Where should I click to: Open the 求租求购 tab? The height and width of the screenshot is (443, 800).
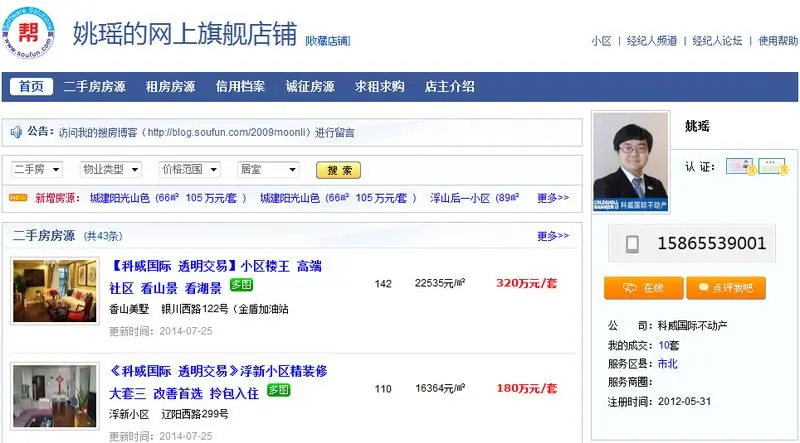coord(380,87)
